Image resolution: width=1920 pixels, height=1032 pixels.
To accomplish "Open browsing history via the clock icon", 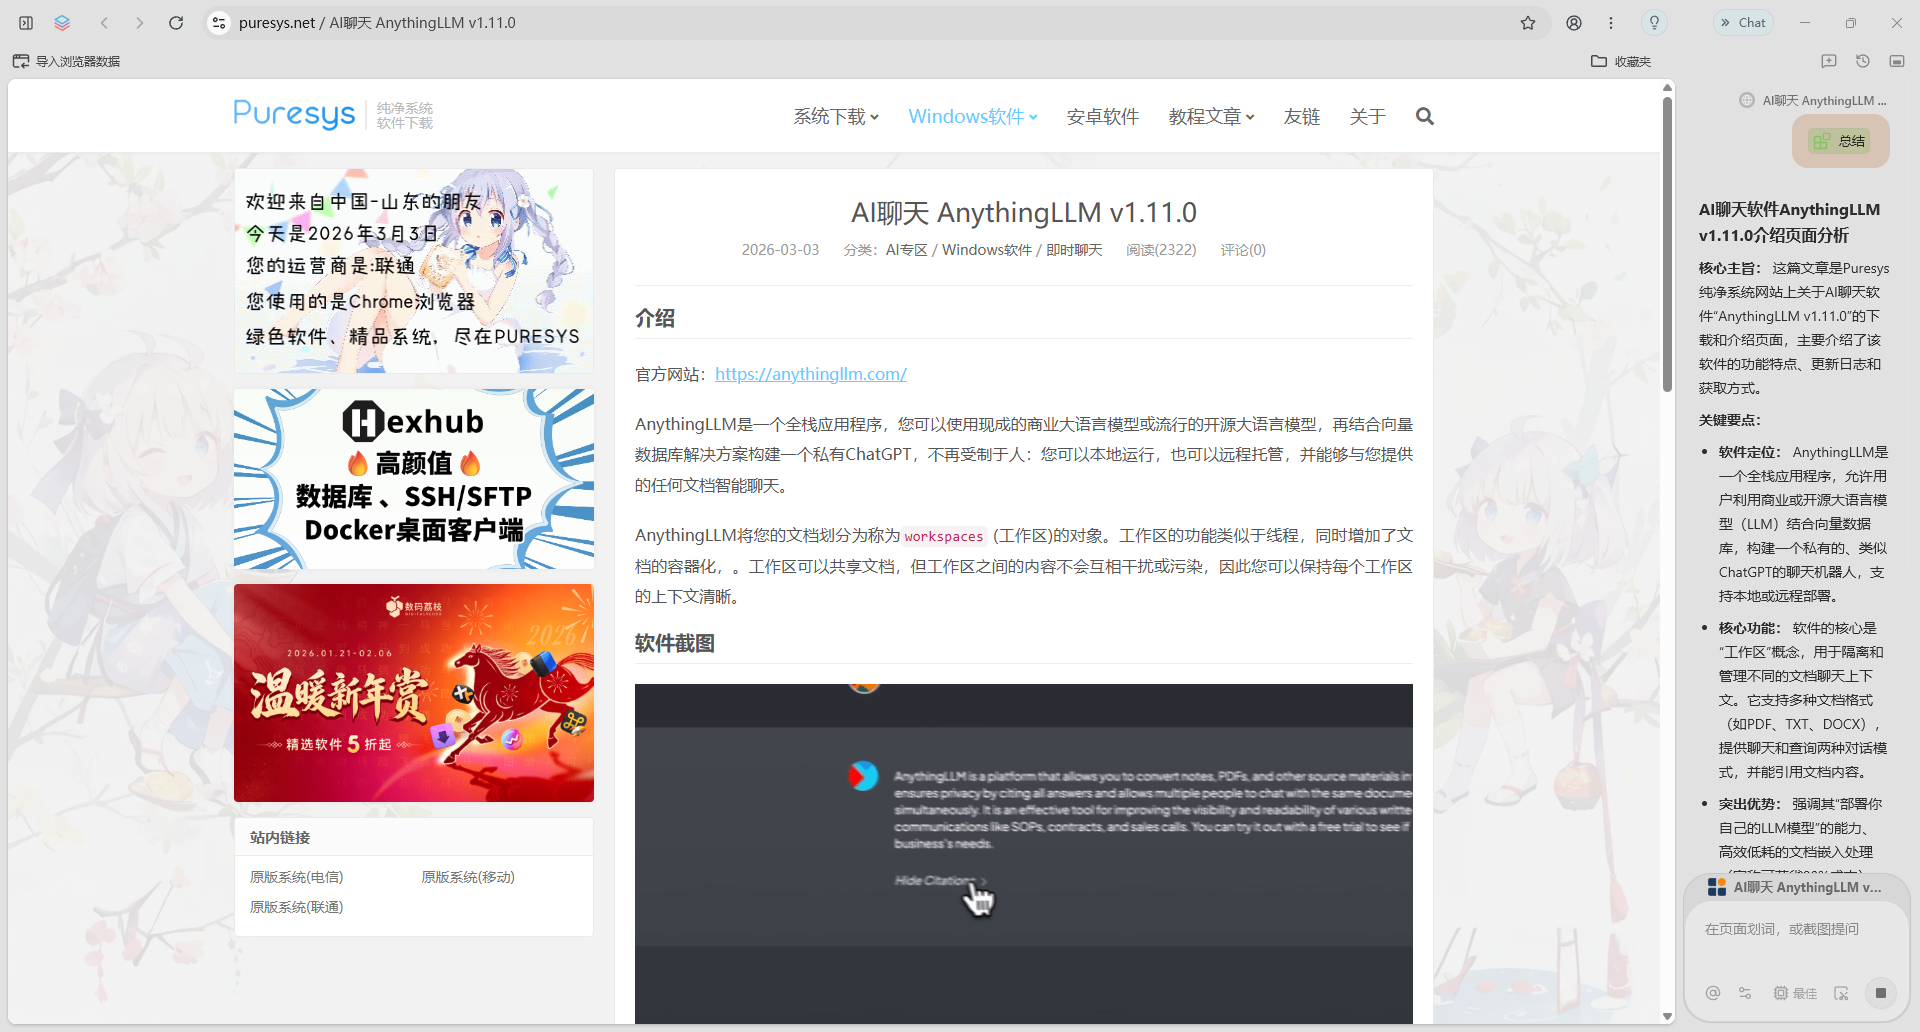I will [x=1862, y=61].
